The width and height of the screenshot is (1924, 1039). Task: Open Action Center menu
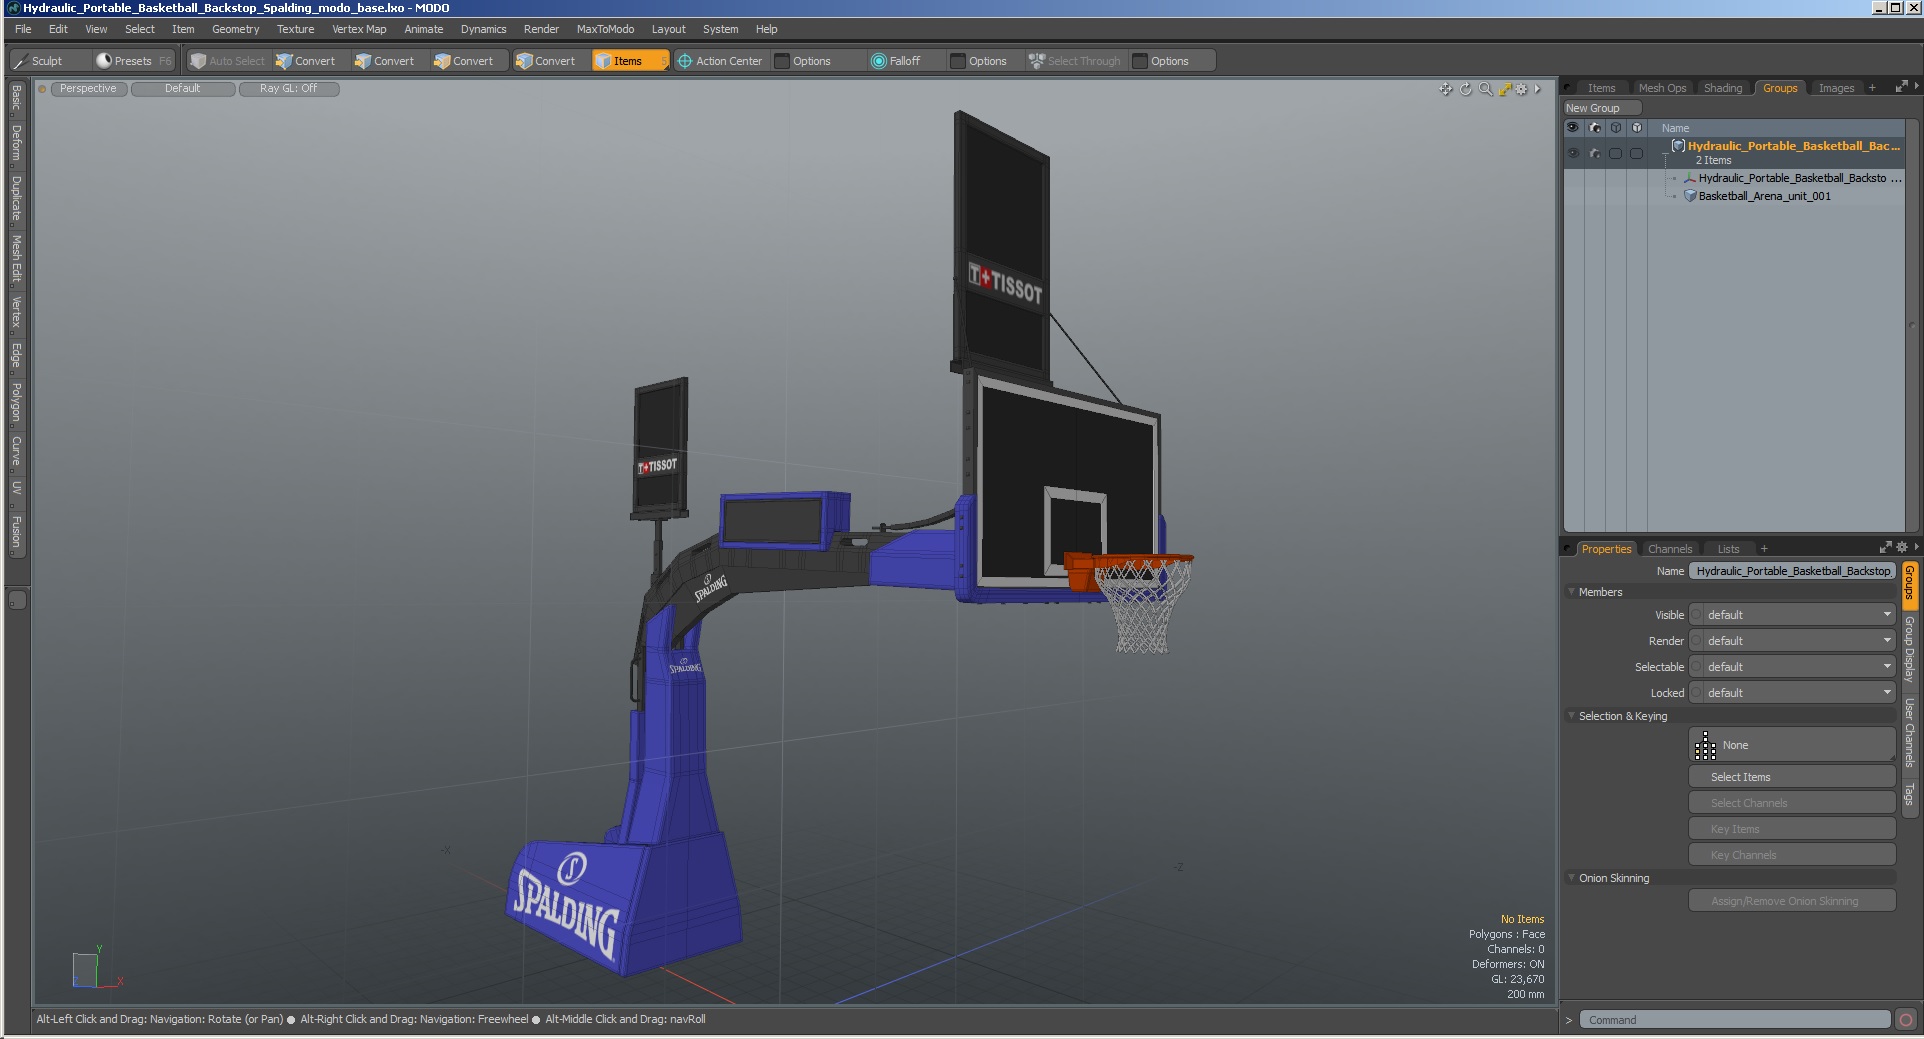click(719, 61)
